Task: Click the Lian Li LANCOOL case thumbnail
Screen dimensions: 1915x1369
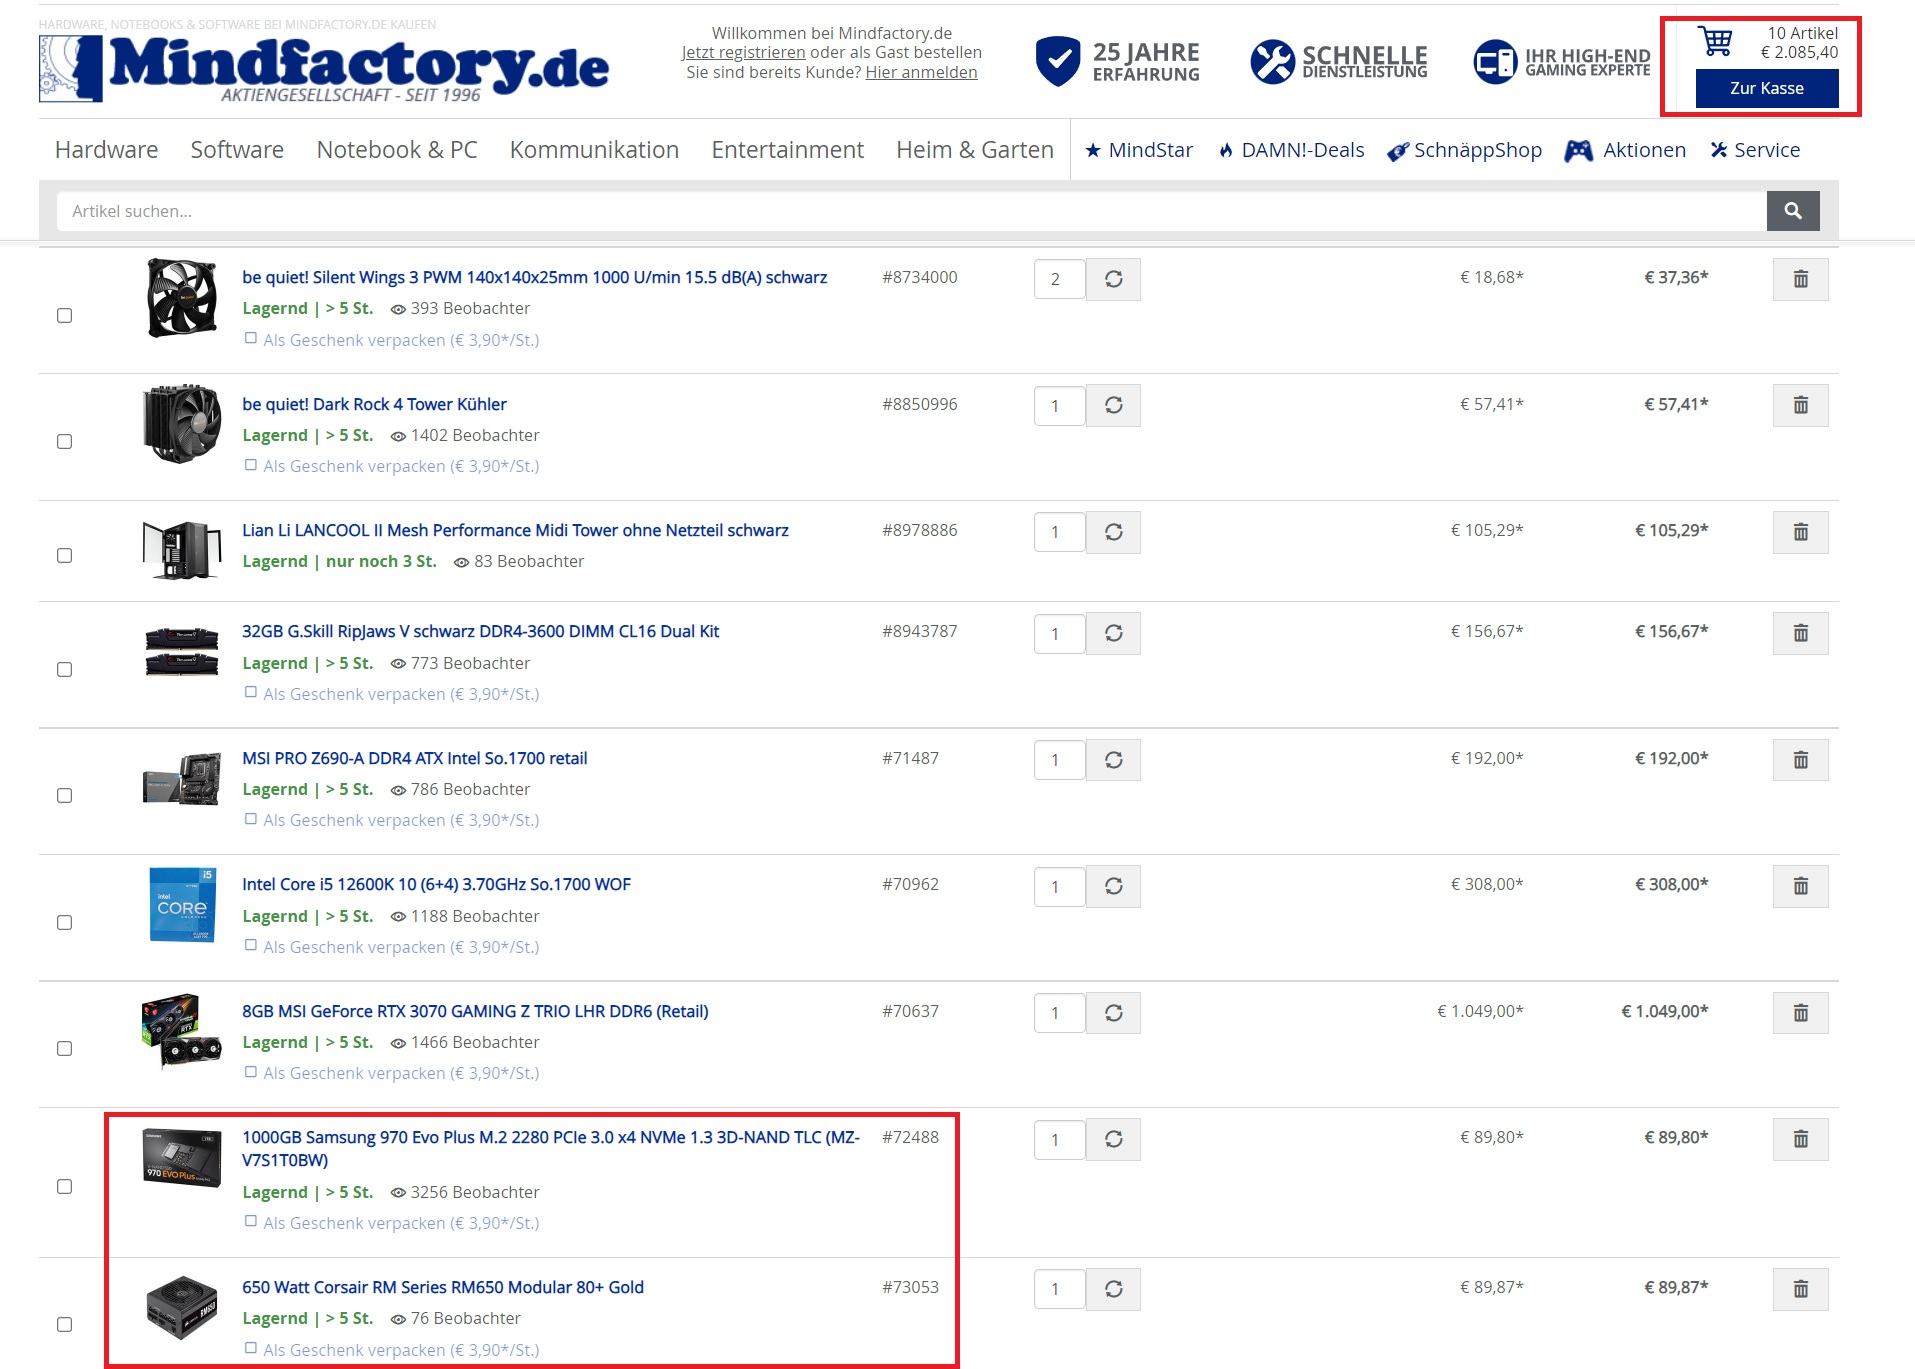Action: 181,549
